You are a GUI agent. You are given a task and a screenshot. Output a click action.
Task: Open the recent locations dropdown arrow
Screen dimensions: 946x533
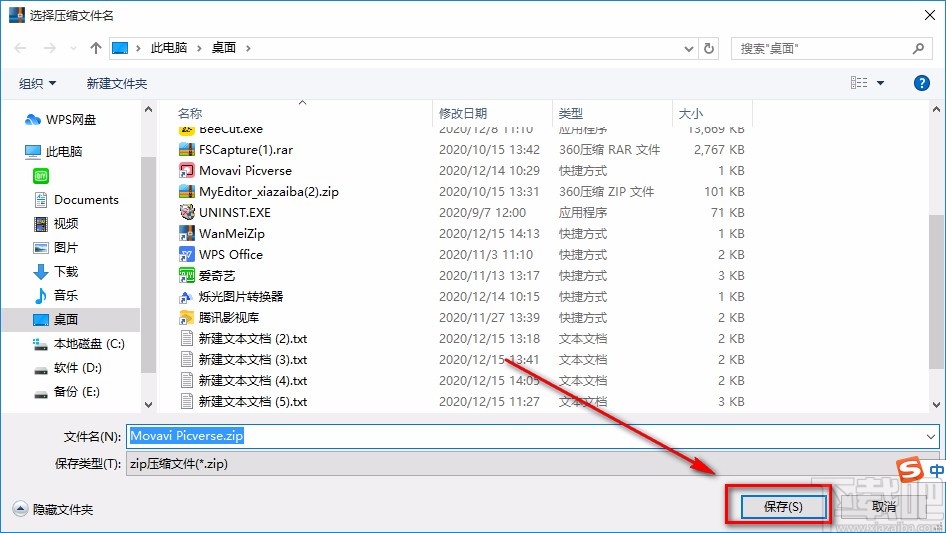(x=73, y=48)
